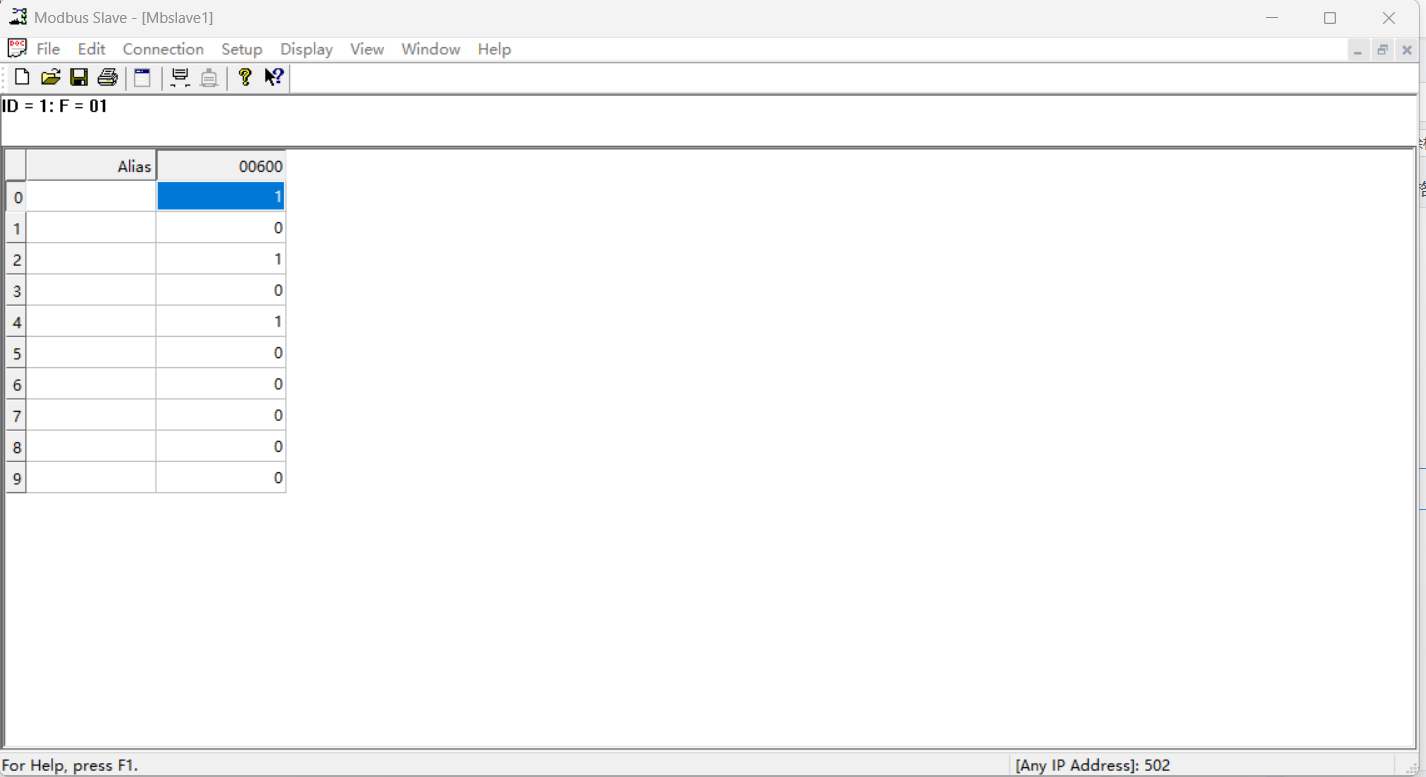This screenshot has height=777, width=1426.
Task: Click the yellow question mark About icon
Action: tap(244, 77)
